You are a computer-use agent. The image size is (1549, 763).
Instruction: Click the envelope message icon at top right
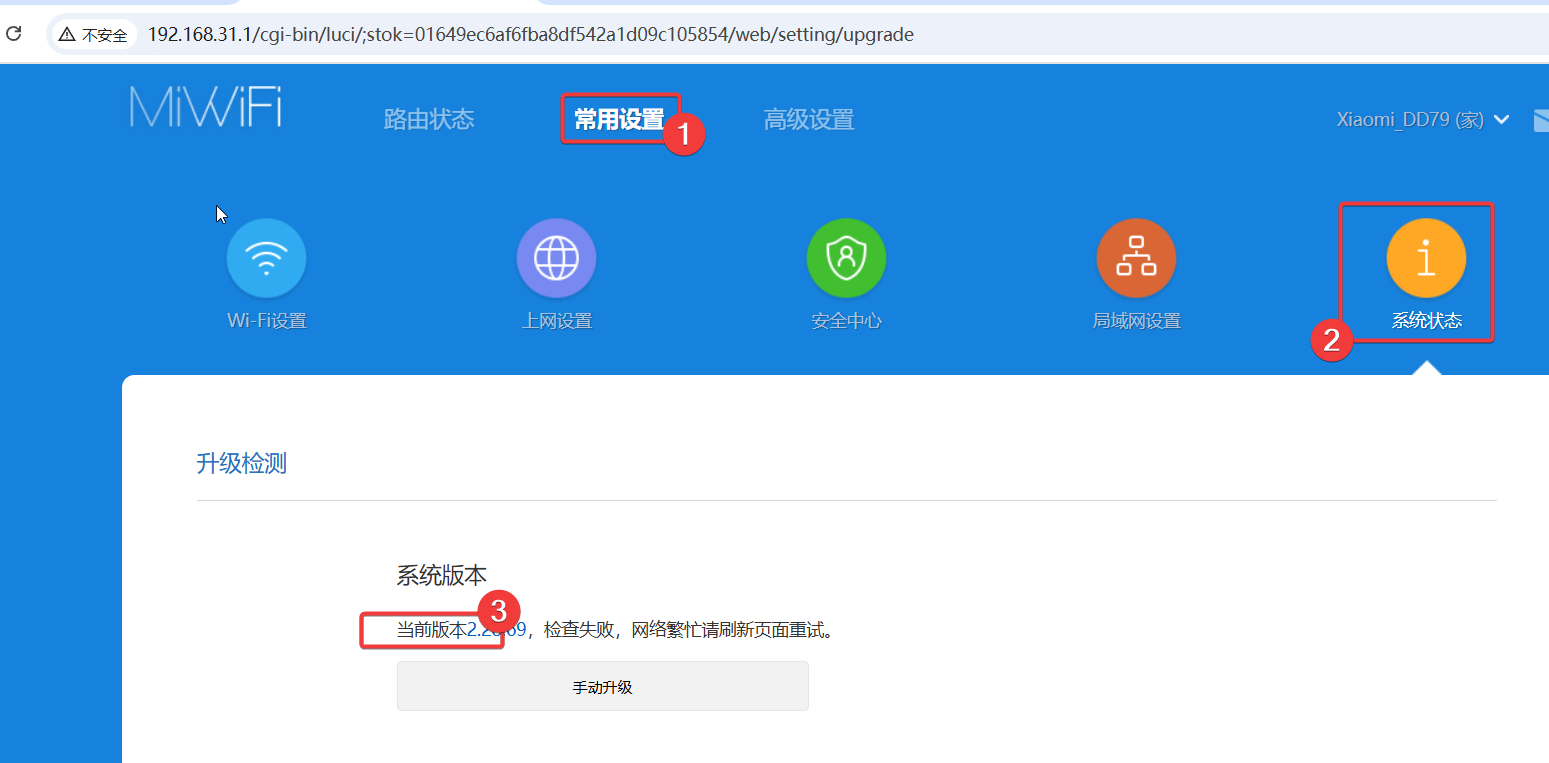click(1540, 120)
